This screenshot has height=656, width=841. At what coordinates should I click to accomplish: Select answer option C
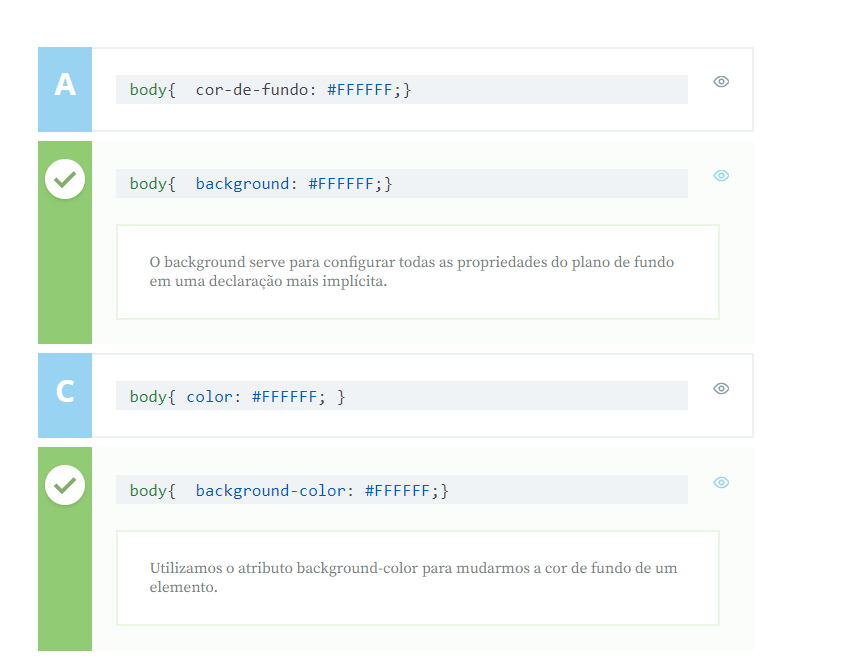coord(395,395)
